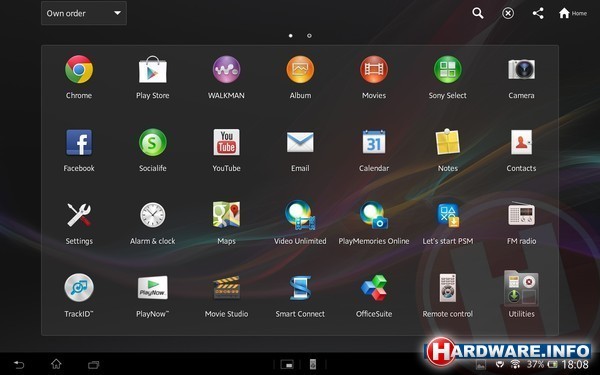Open small apps launcher in navigation bar
This screenshot has width=600, height=375.
(287, 365)
